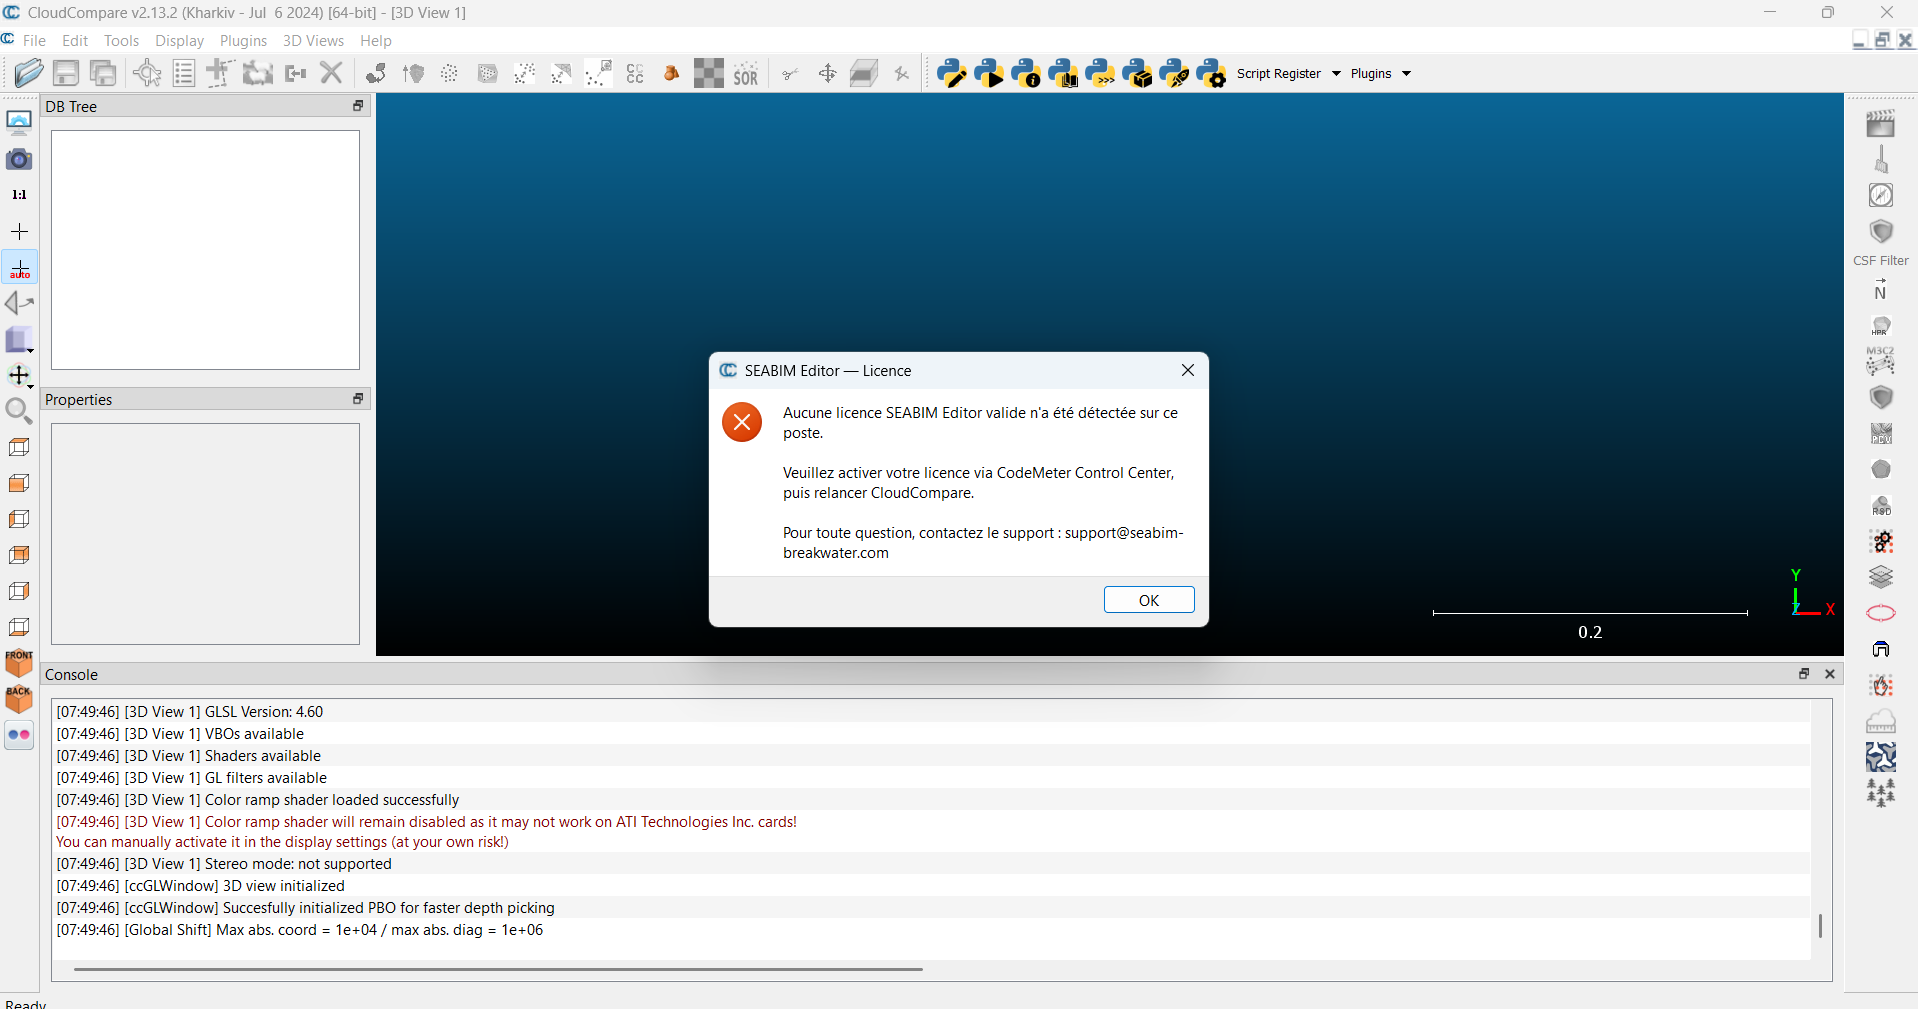Click the red ellipse plugin icon
The height and width of the screenshot is (1009, 1918).
(x=1881, y=613)
